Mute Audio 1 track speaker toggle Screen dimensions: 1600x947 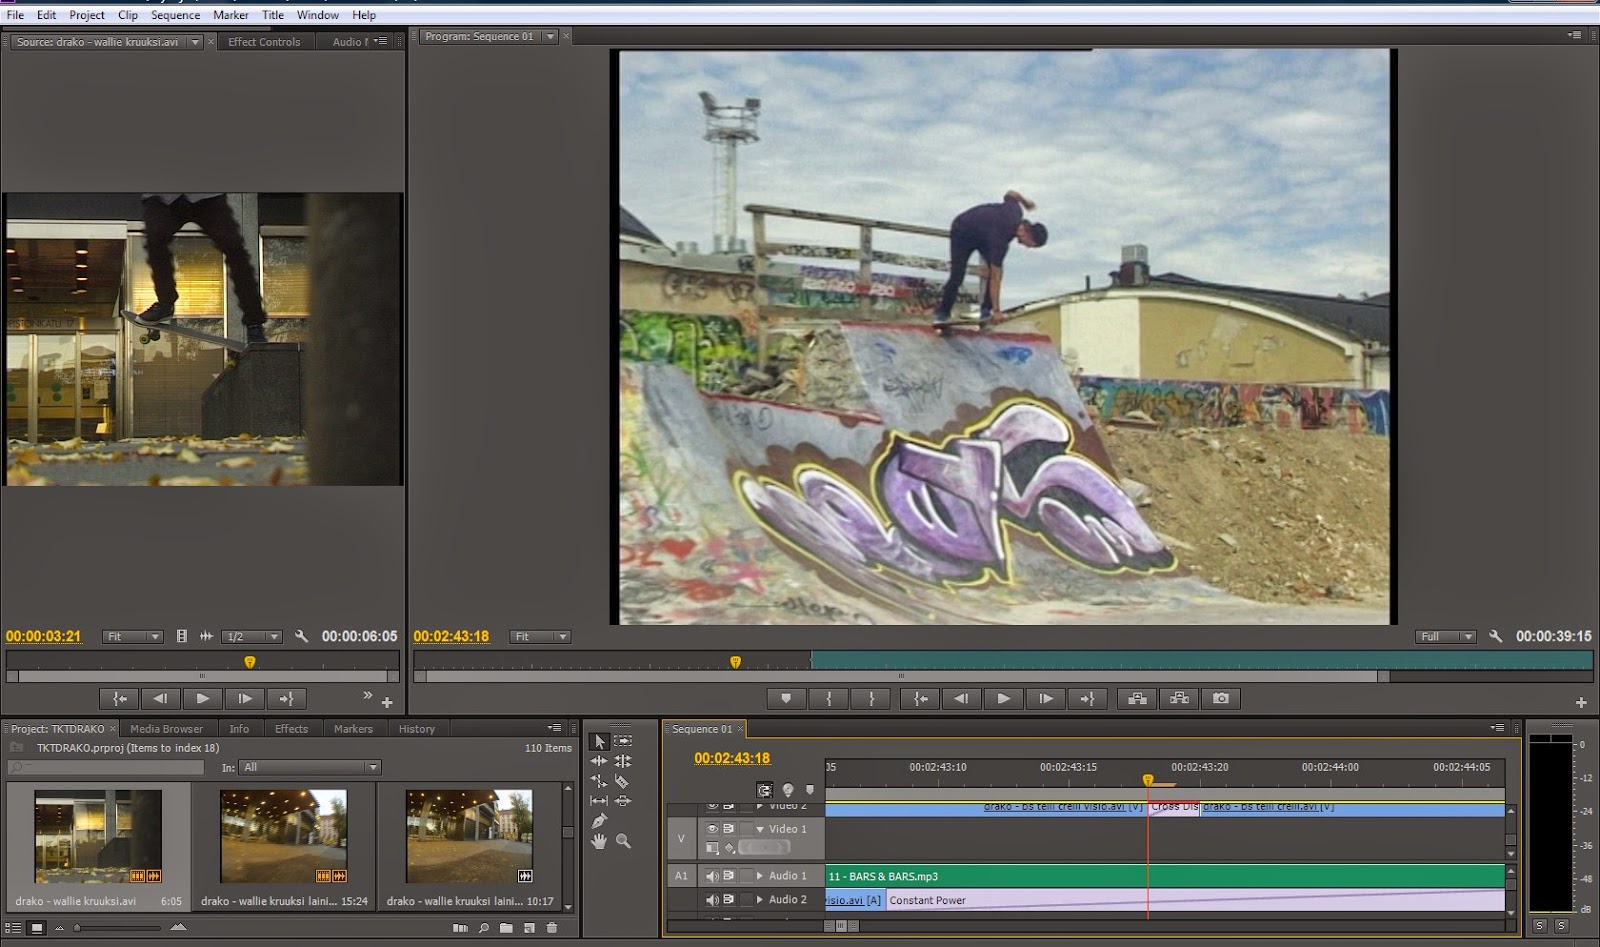tap(712, 876)
